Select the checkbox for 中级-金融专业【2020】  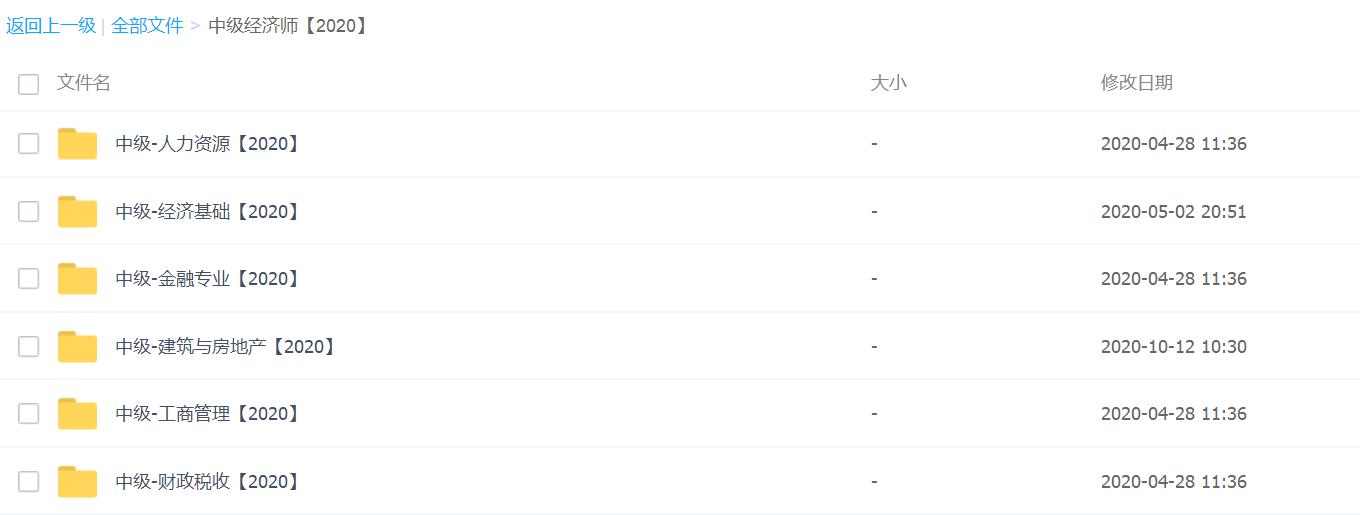pyautogui.click(x=28, y=279)
